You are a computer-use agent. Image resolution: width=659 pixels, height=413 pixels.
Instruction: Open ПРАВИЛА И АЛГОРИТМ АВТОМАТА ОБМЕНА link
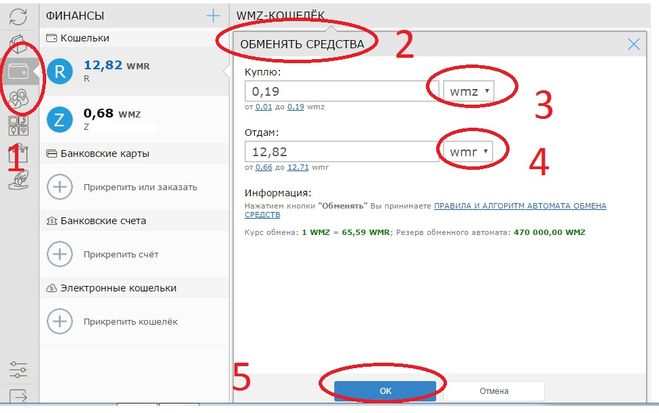pos(520,204)
